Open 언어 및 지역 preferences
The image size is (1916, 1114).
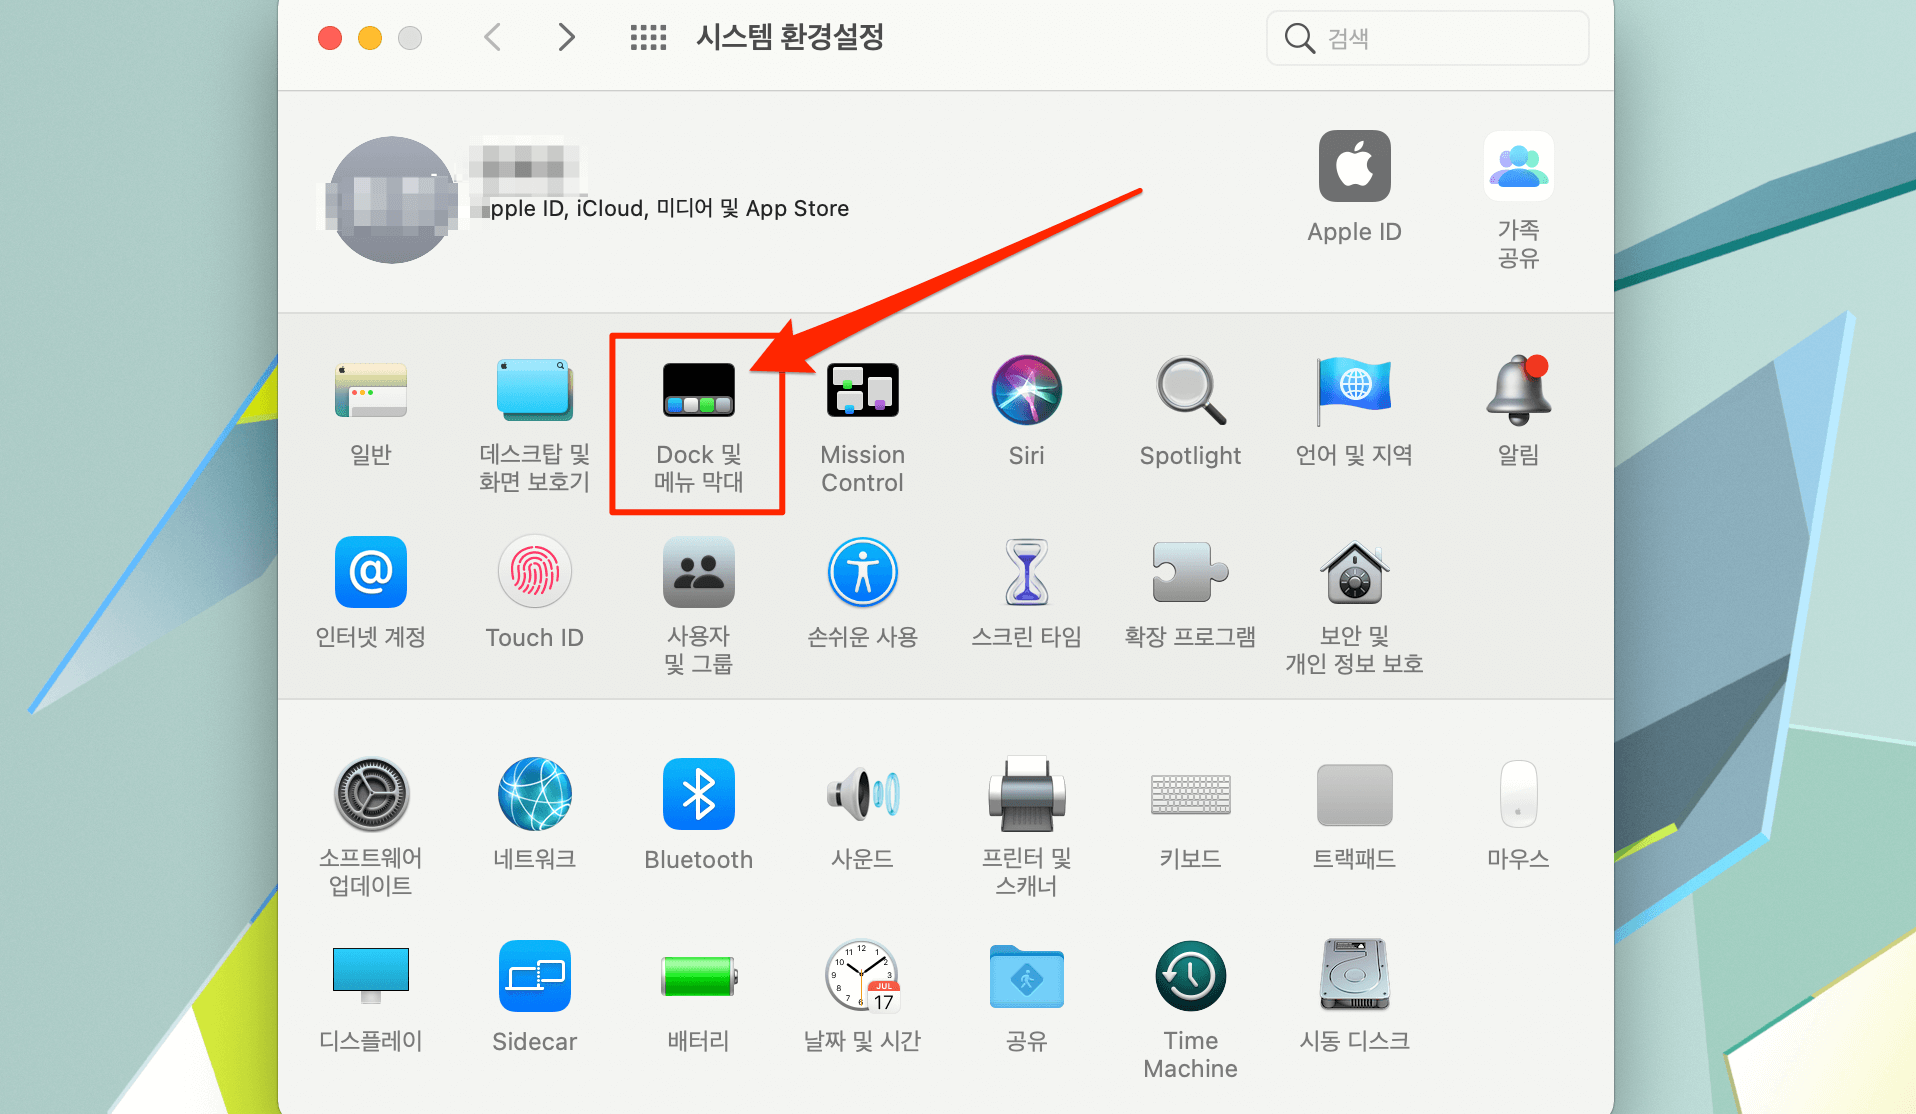click(1354, 391)
